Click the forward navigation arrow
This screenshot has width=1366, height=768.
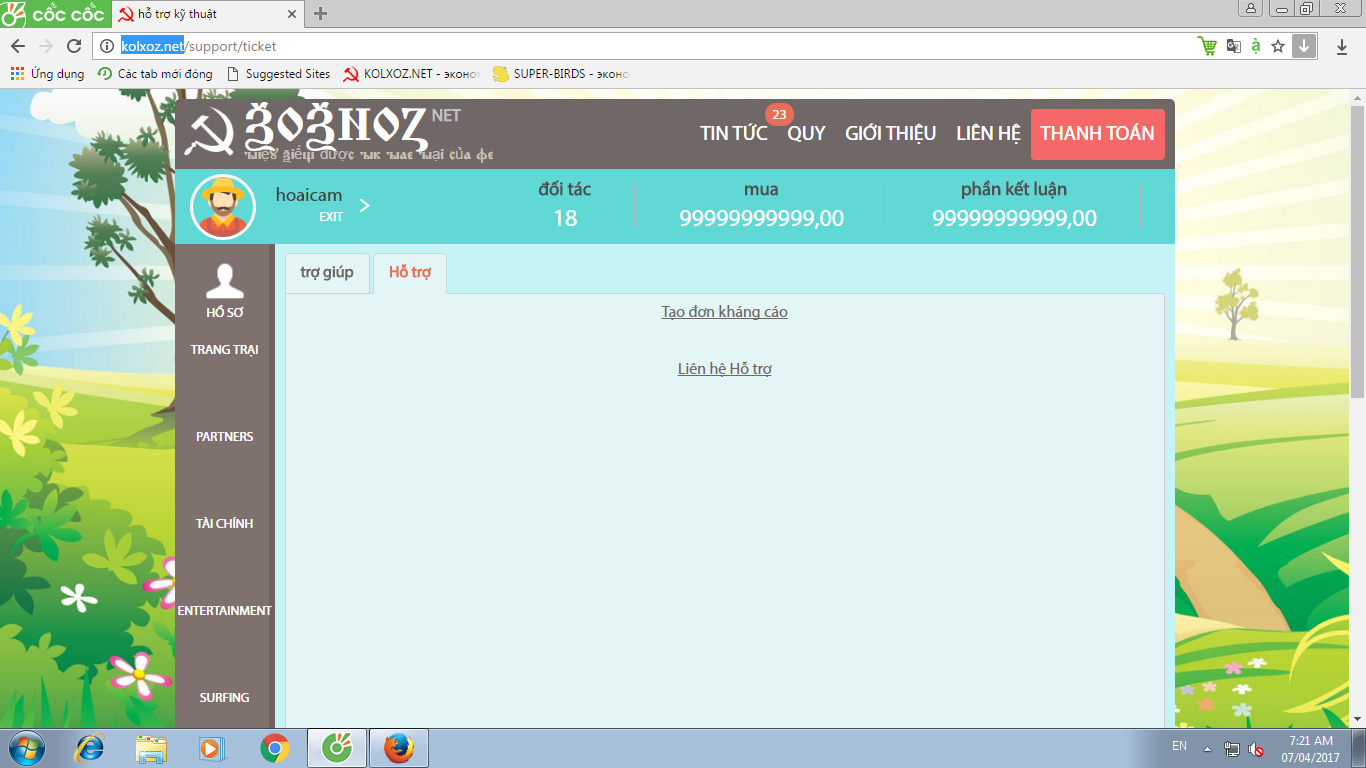(x=45, y=46)
